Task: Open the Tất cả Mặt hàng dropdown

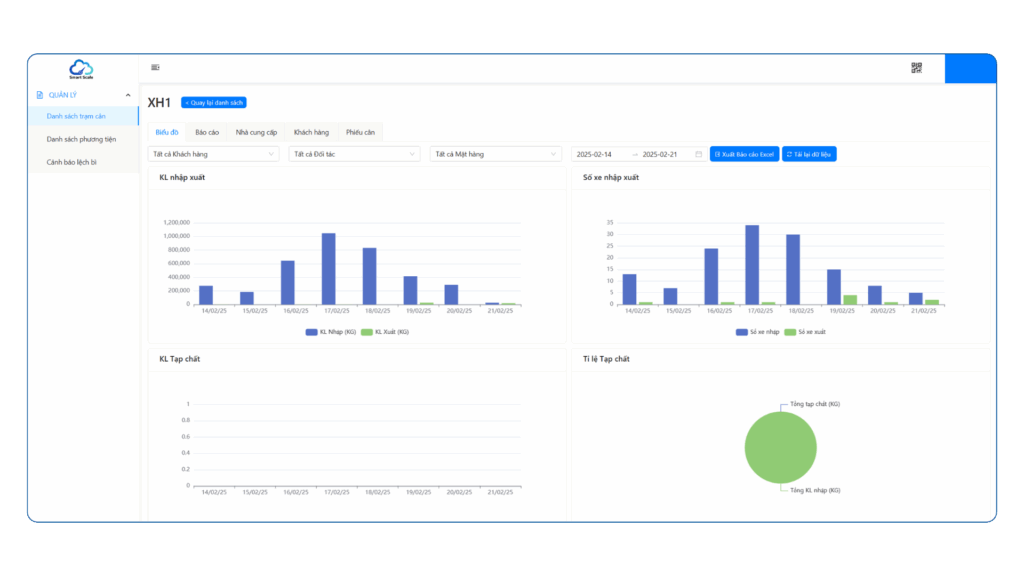Action: 496,154
